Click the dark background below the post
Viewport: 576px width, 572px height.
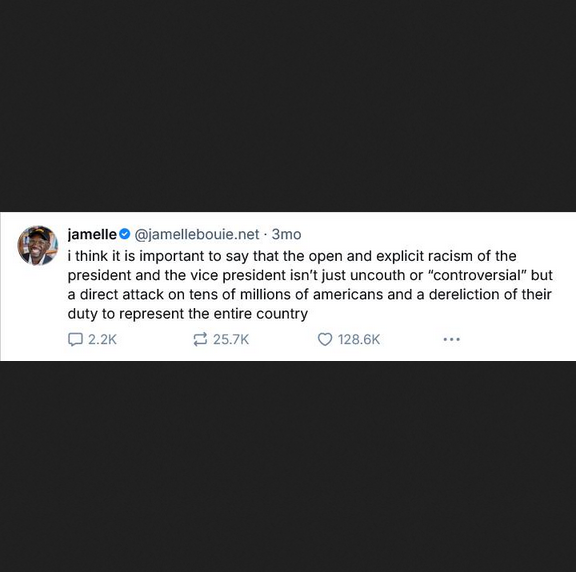288,467
